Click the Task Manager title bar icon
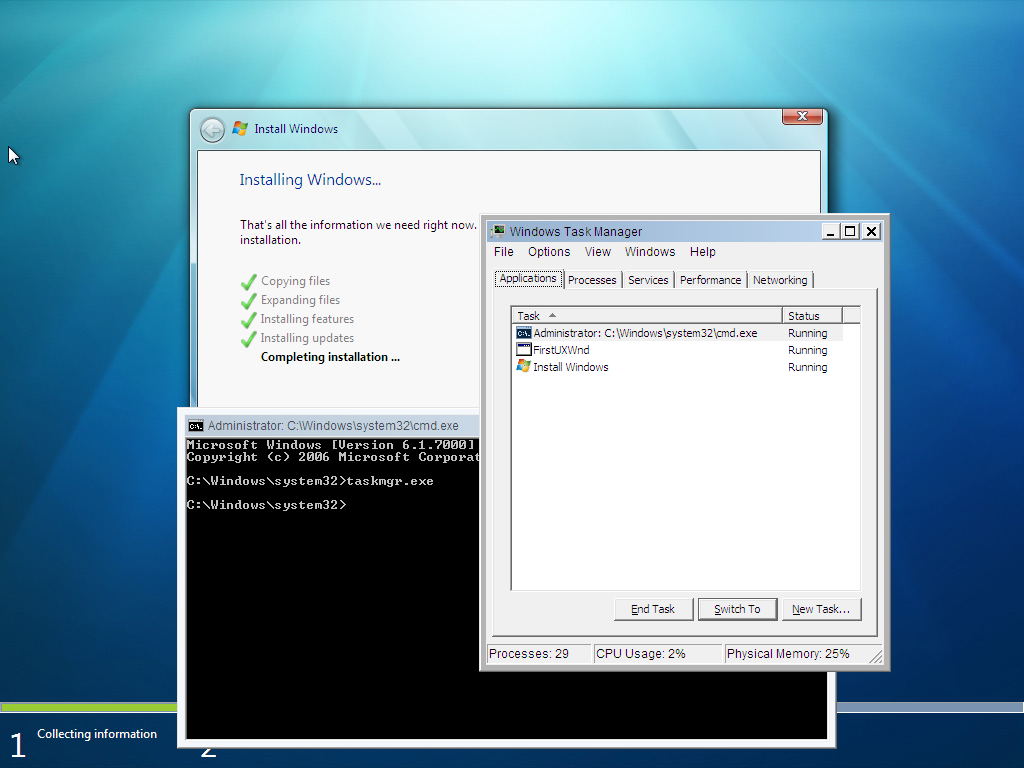Image resolution: width=1024 pixels, height=768 pixels. (x=498, y=231)
